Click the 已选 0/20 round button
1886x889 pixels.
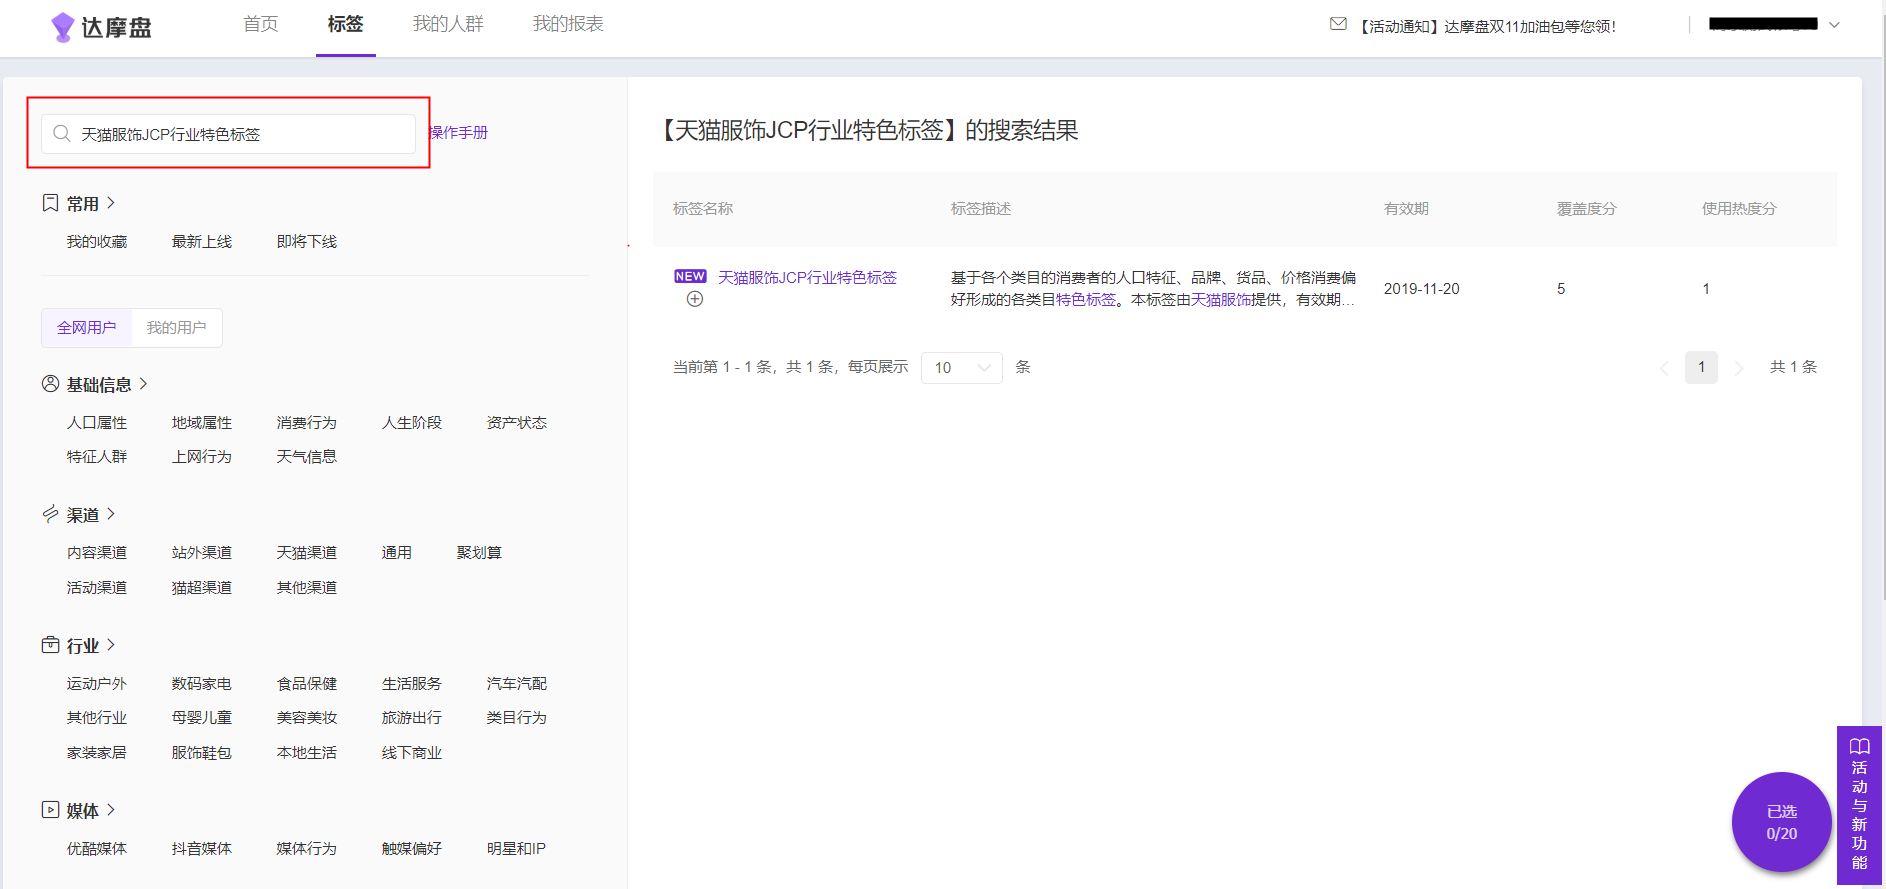[x=1781, y=822]
